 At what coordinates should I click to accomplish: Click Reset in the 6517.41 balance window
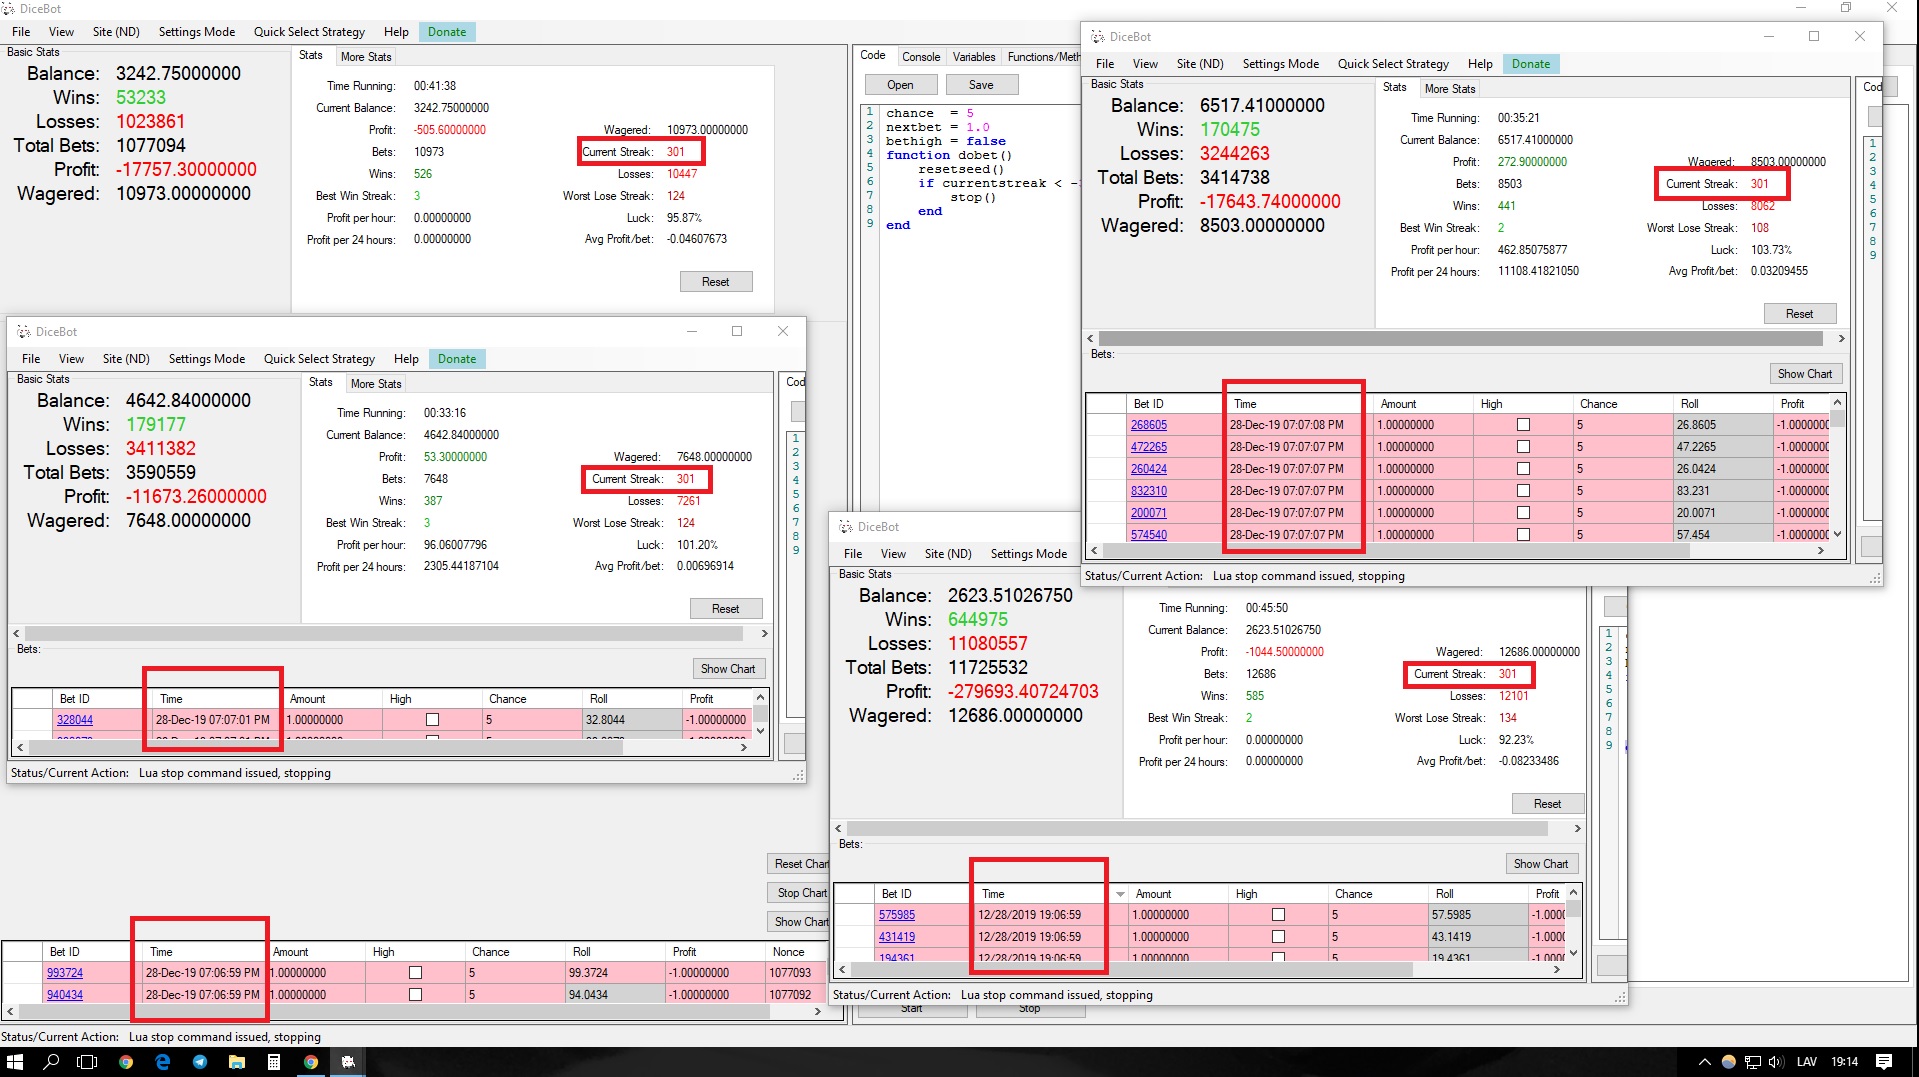click(1799, 314)
